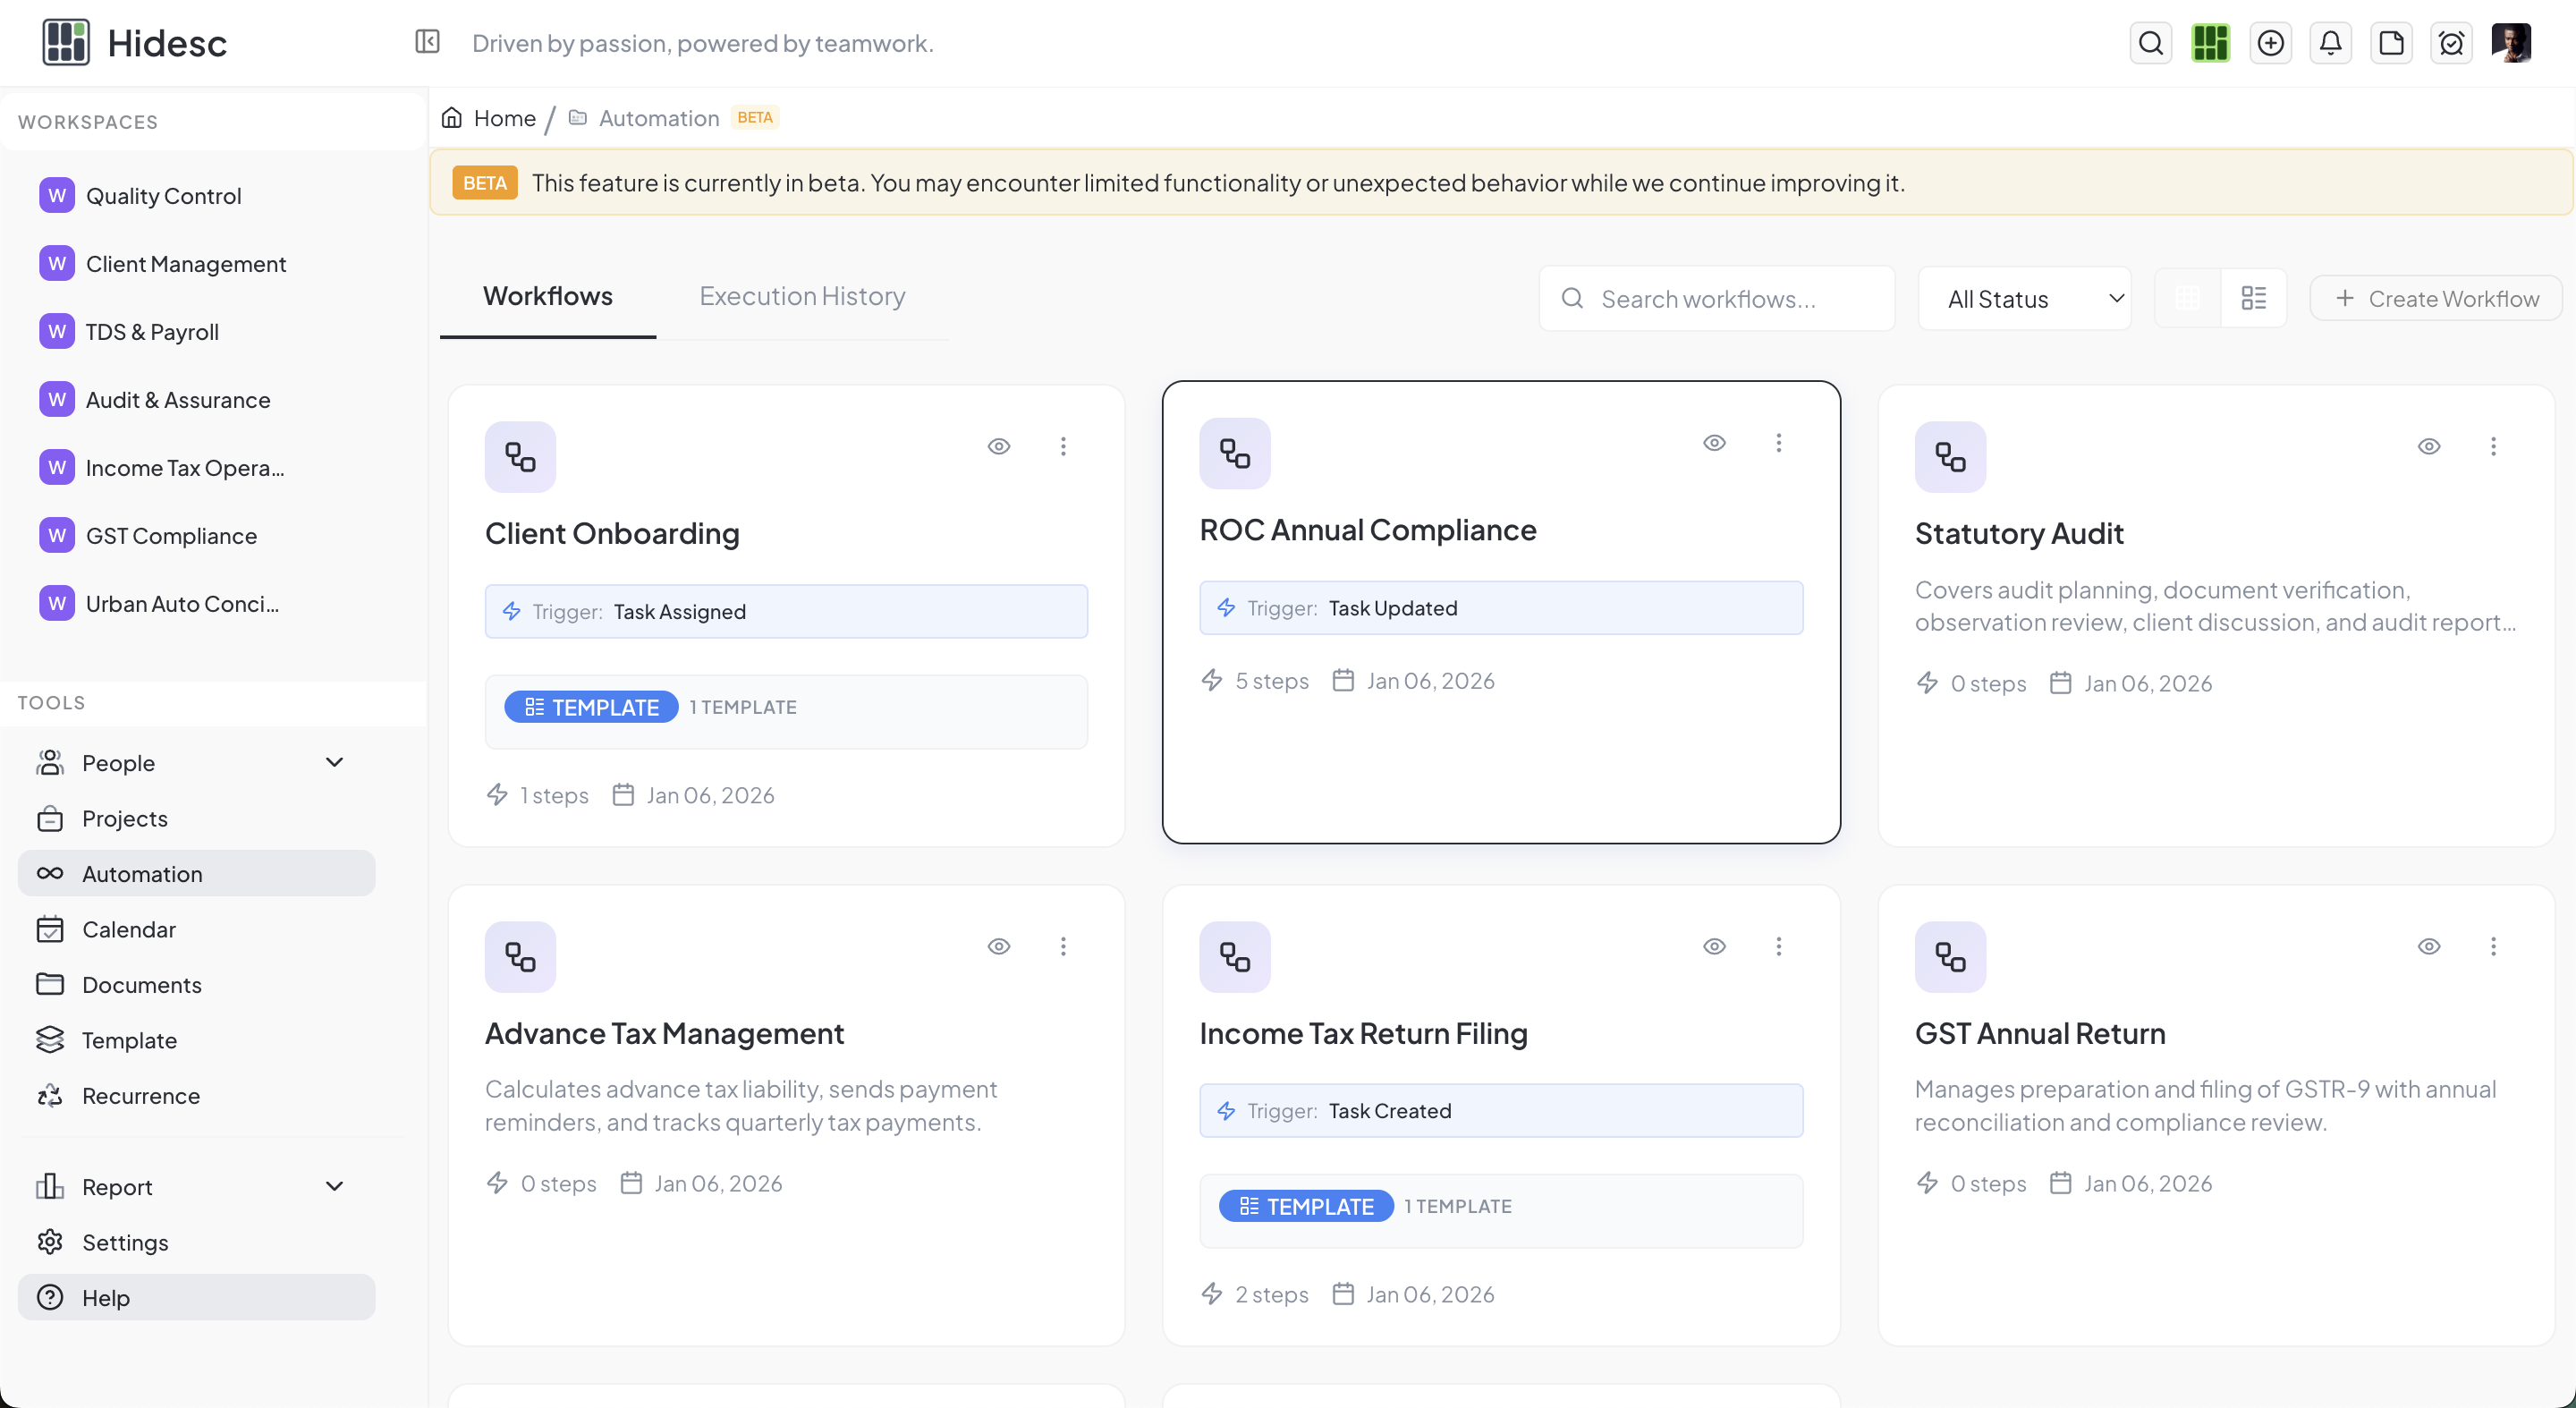The image size is (2576, 1408).
Task: Open Recurrence in the Tools menu
Action: click(x=141, y=1096)
